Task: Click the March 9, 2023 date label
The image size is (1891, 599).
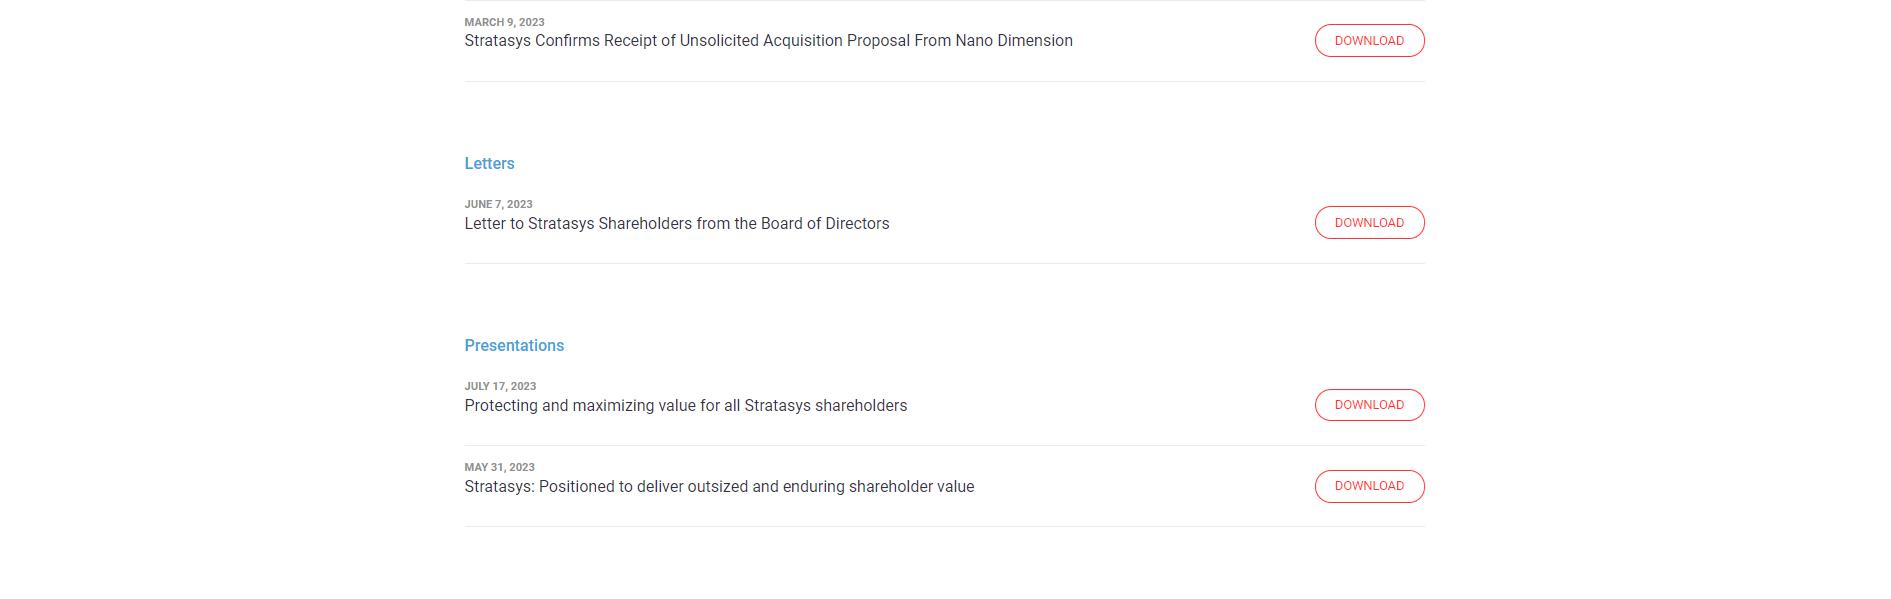Action: (504, 22)
